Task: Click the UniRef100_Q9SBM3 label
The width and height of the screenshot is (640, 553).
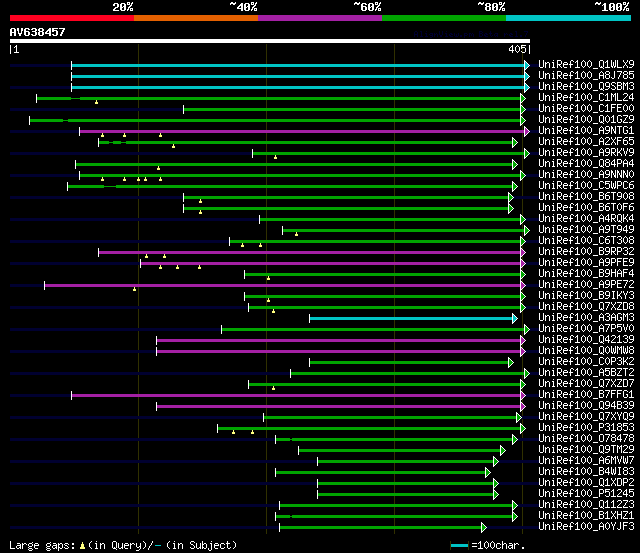Action: point(586,87)
